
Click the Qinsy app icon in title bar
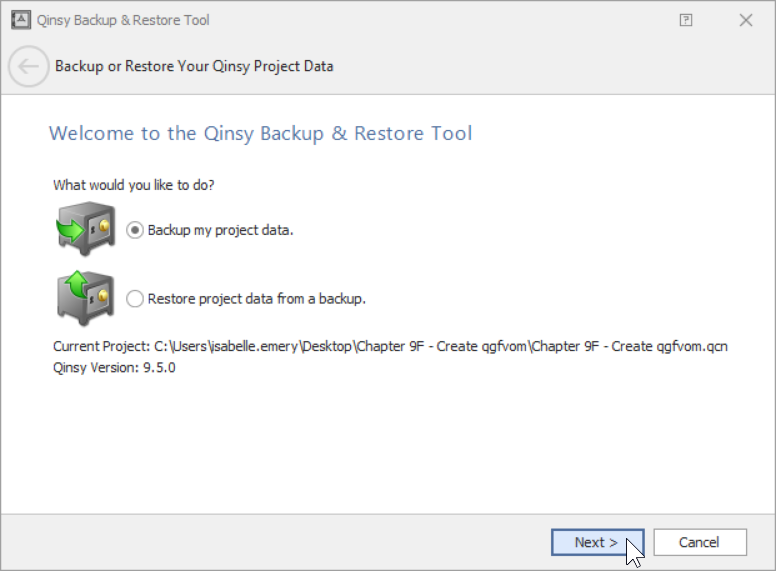pyautogui.click(x=21, y=20)
